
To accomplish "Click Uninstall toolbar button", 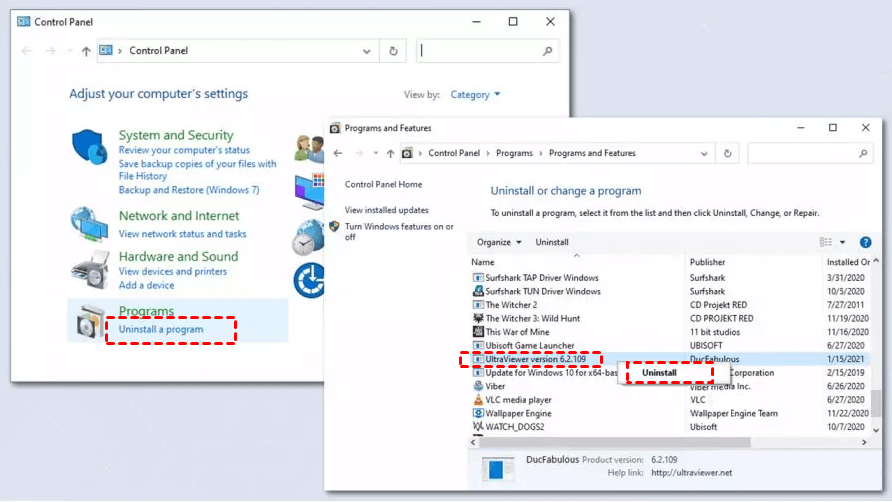I will tap(552, 242).
